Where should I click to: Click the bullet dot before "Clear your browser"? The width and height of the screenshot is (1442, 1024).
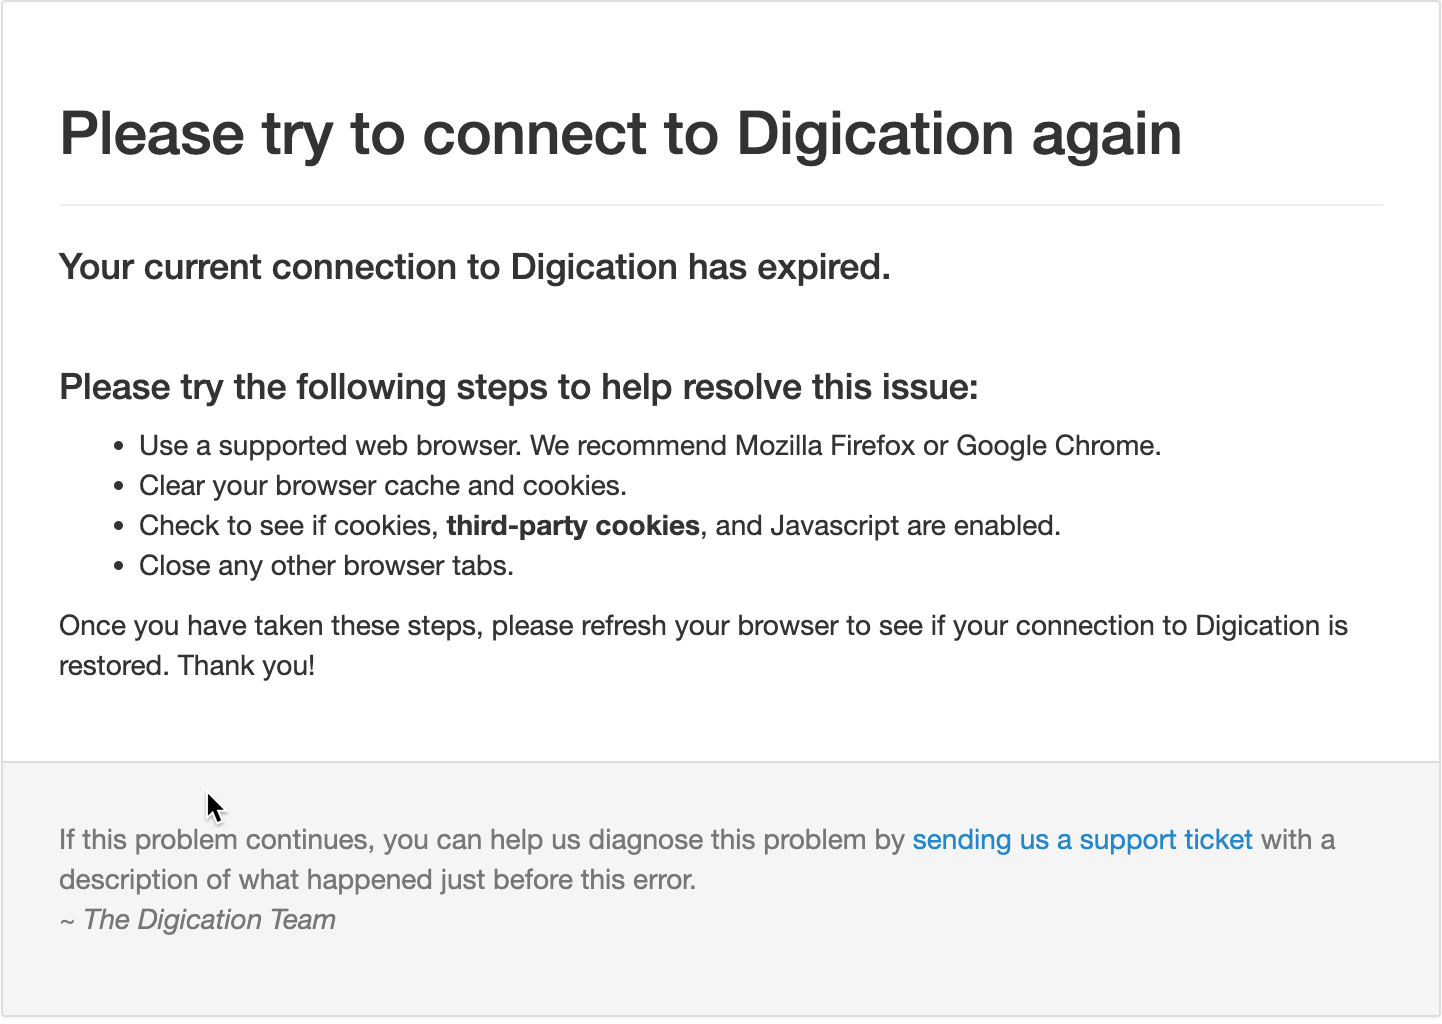(119, 487)
